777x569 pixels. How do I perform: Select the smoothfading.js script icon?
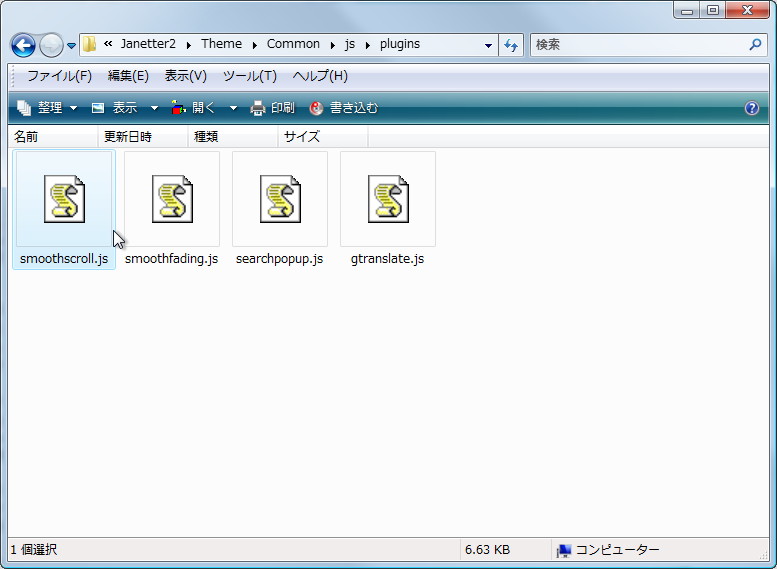point(172,199)
